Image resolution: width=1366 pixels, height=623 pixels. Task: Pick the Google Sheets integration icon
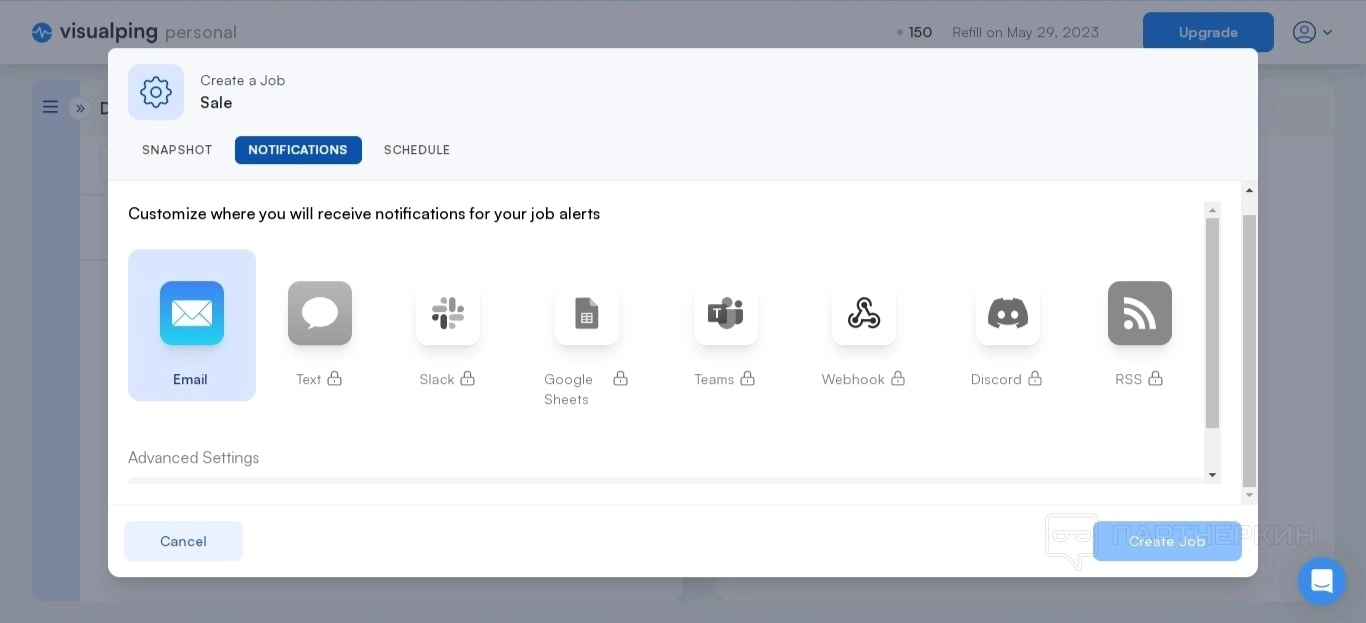[x=587, y=313]
